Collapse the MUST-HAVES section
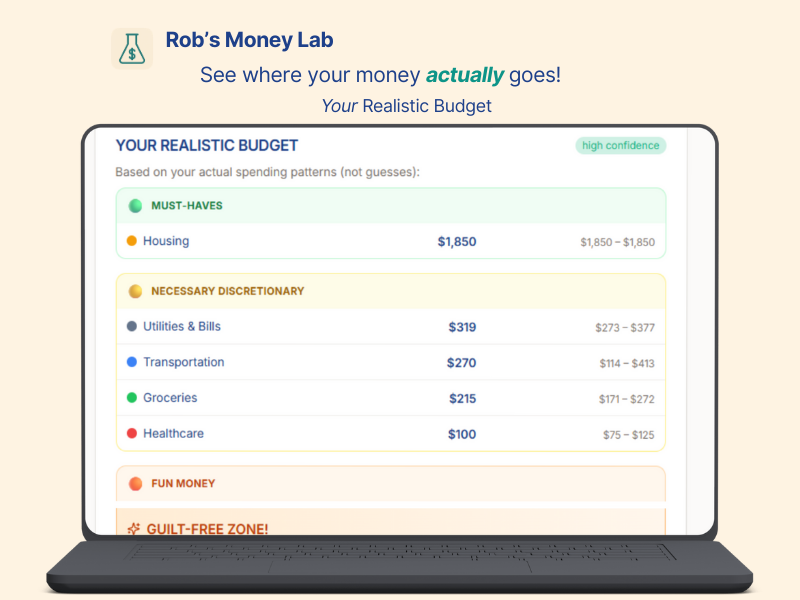800x600 pixels. (390, 205)
